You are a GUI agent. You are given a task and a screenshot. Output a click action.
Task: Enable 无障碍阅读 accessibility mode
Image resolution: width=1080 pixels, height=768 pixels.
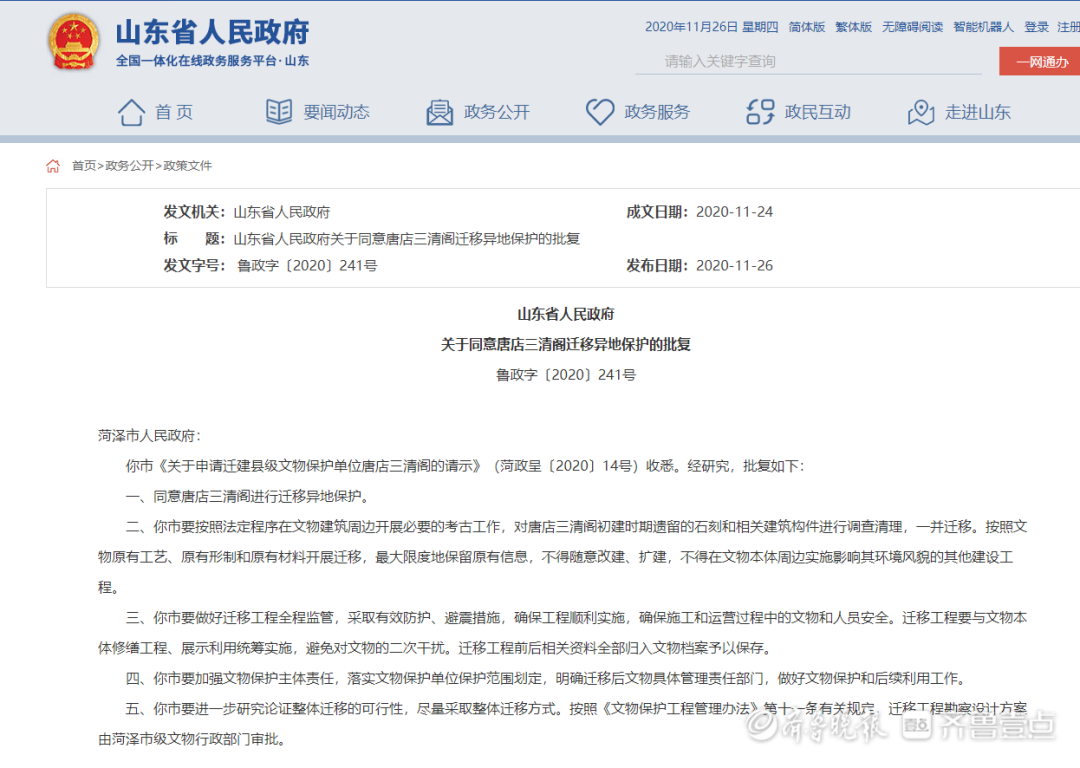point(912,27)
